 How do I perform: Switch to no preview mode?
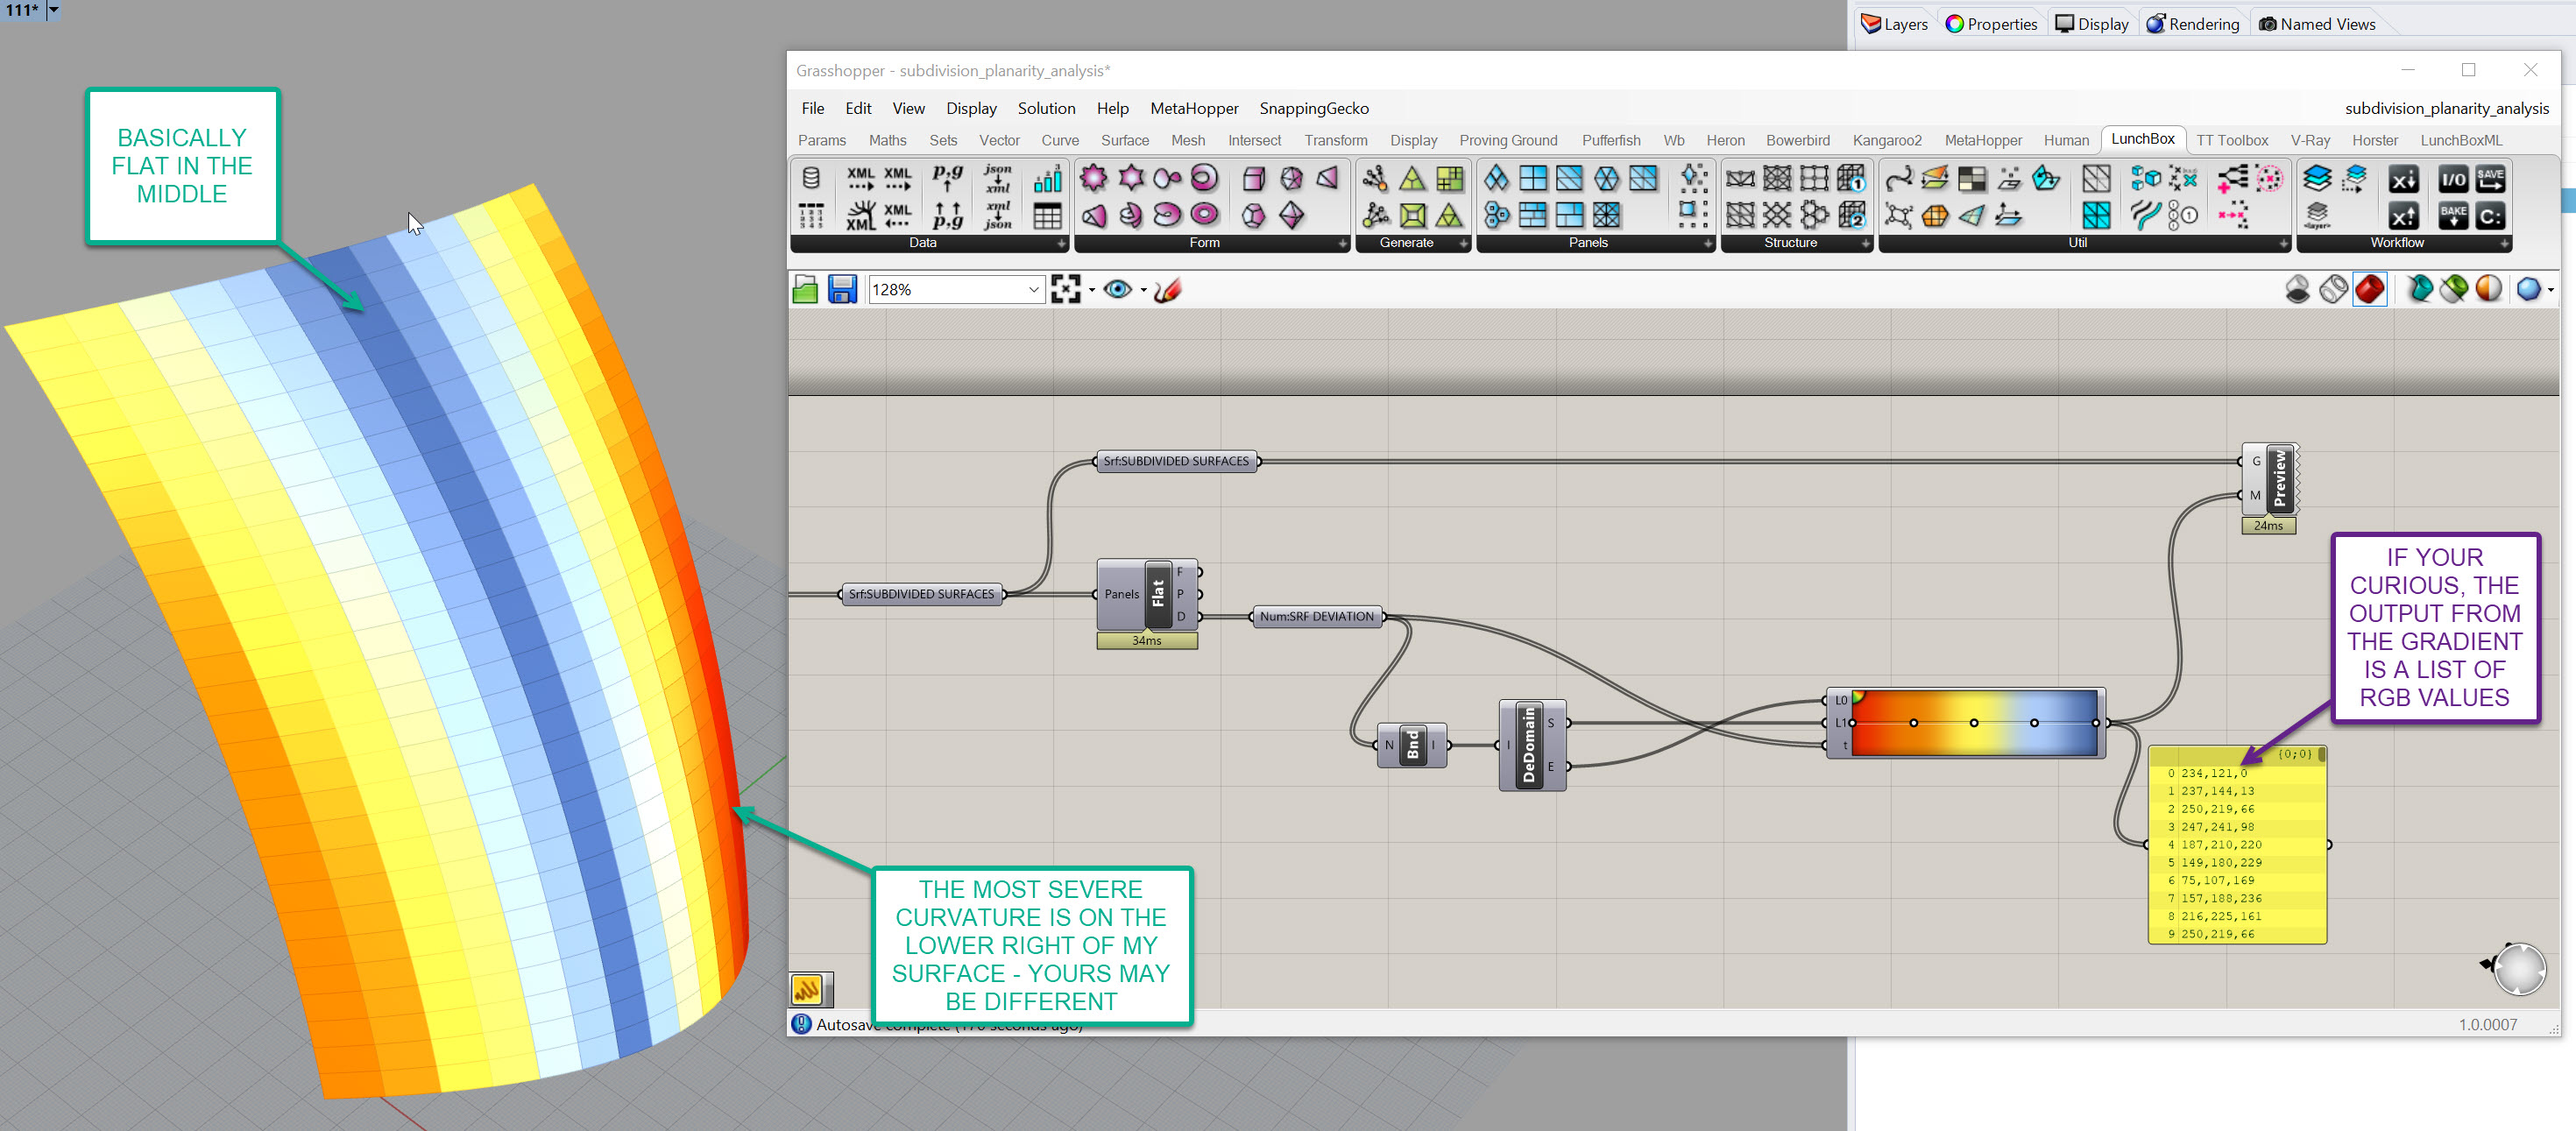2297,290
